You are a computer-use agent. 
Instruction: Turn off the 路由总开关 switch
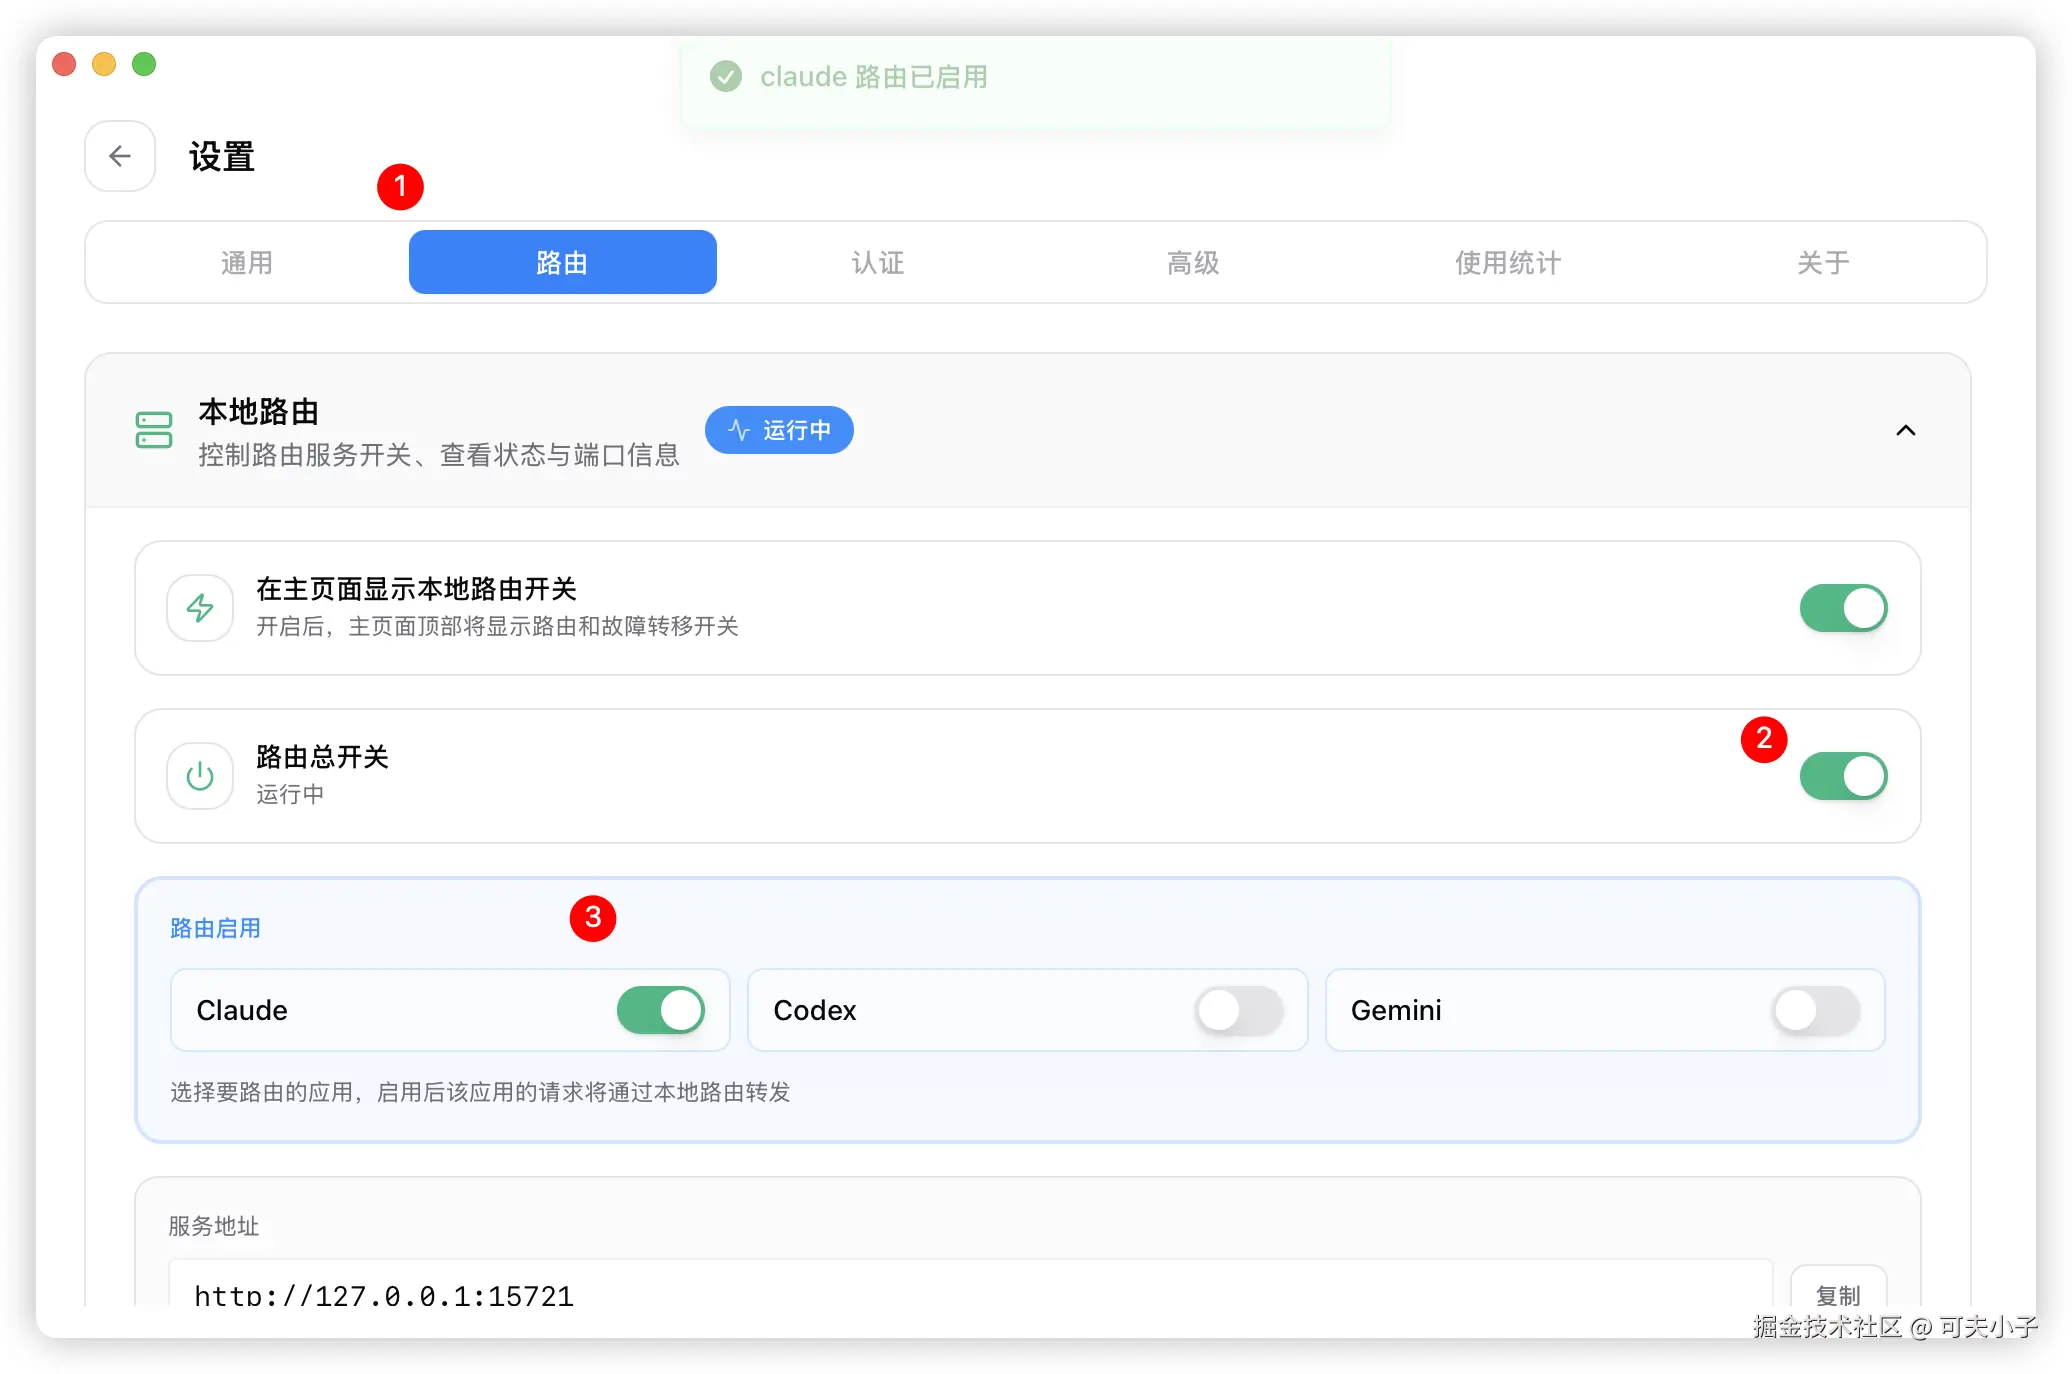[1843, 776]
